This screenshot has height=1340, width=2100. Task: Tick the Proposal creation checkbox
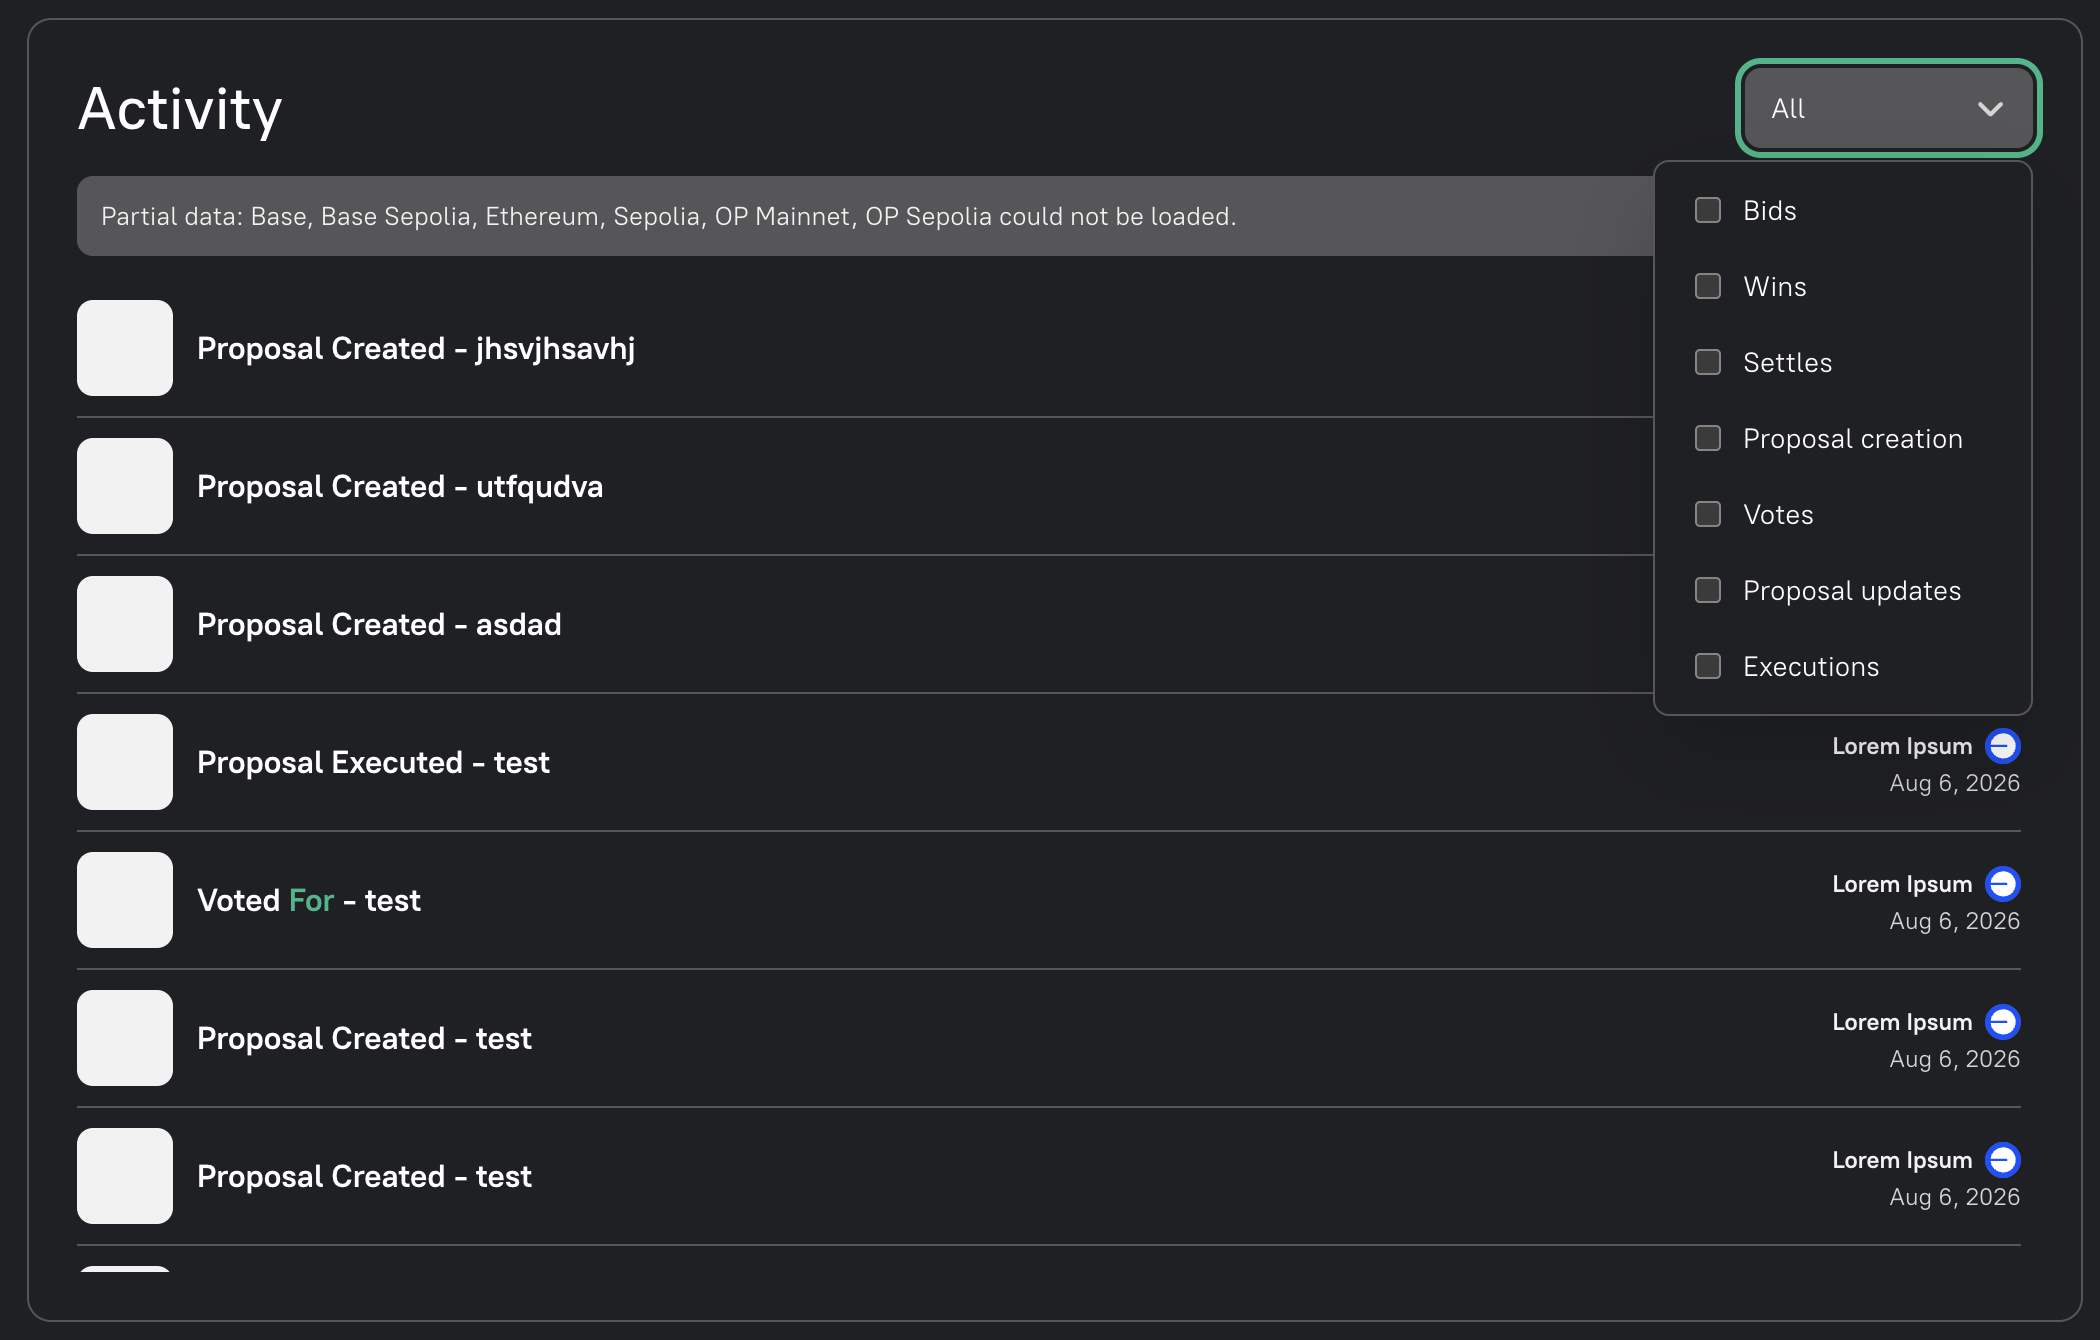1708,438
